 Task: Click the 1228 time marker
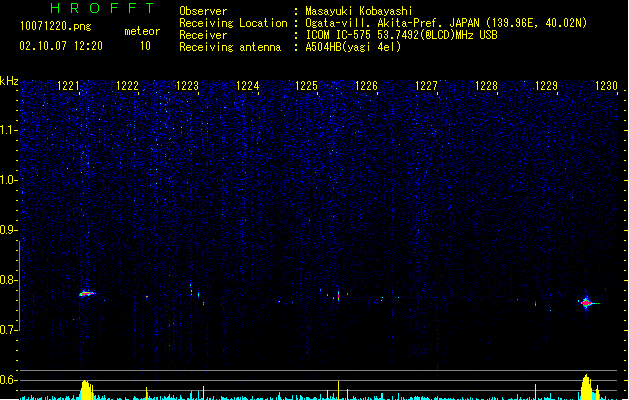point(486,86)
